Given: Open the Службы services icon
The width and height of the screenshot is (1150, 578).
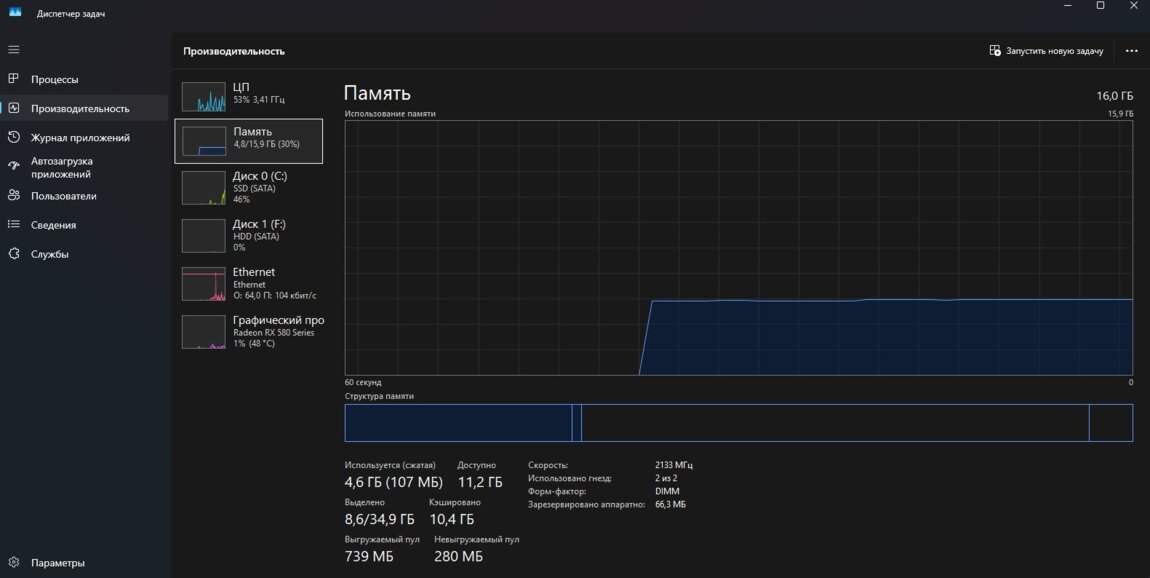Looking at the screenshot, I should [x=13, y=254].
